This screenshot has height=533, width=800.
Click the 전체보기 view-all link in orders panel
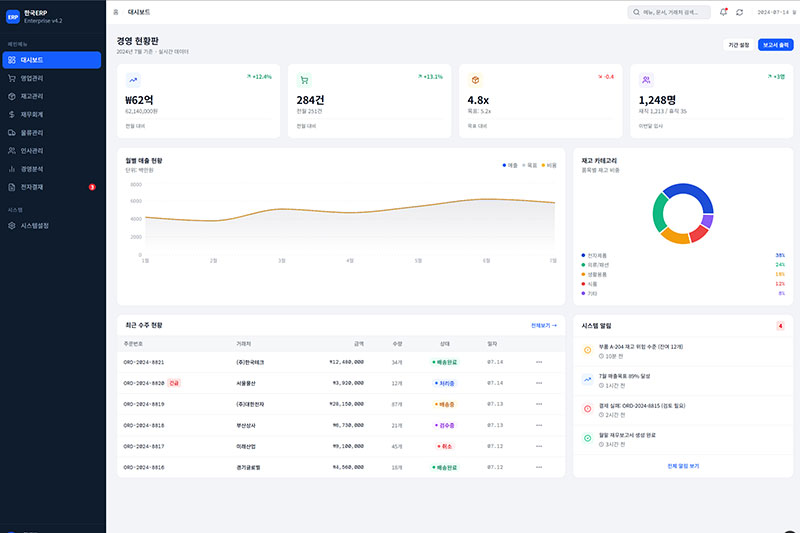pyautogui.click(x=544, y=325)
